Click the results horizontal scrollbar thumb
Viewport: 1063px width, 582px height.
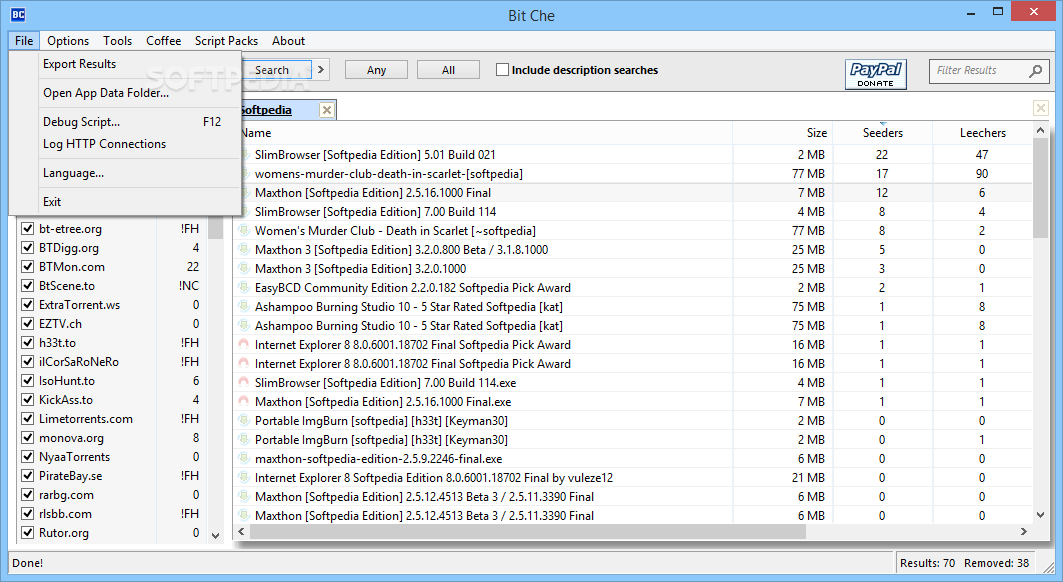pyautogui.click(x=528, y=532)
